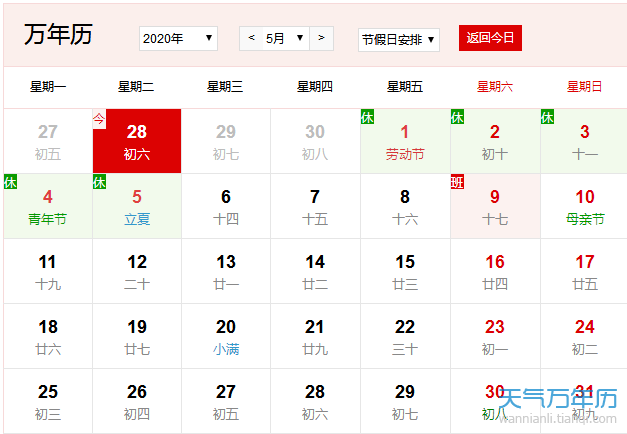Select today April 28 初六 highlighted cell

click(x=137, y=141)
